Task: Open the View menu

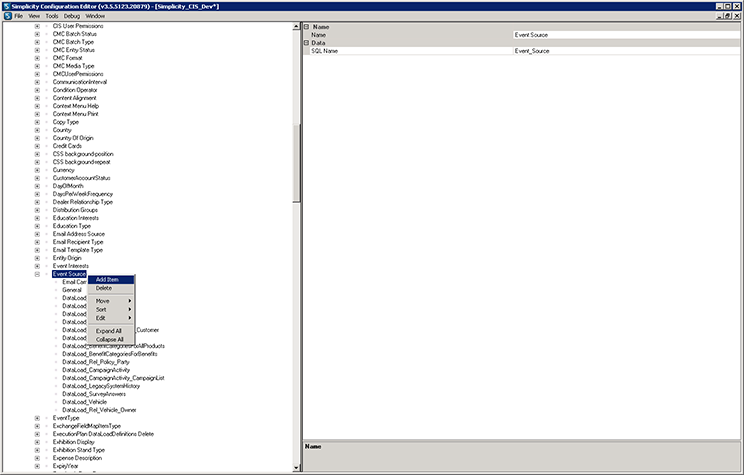Action: pyautogui.click(x=34, y=16)
